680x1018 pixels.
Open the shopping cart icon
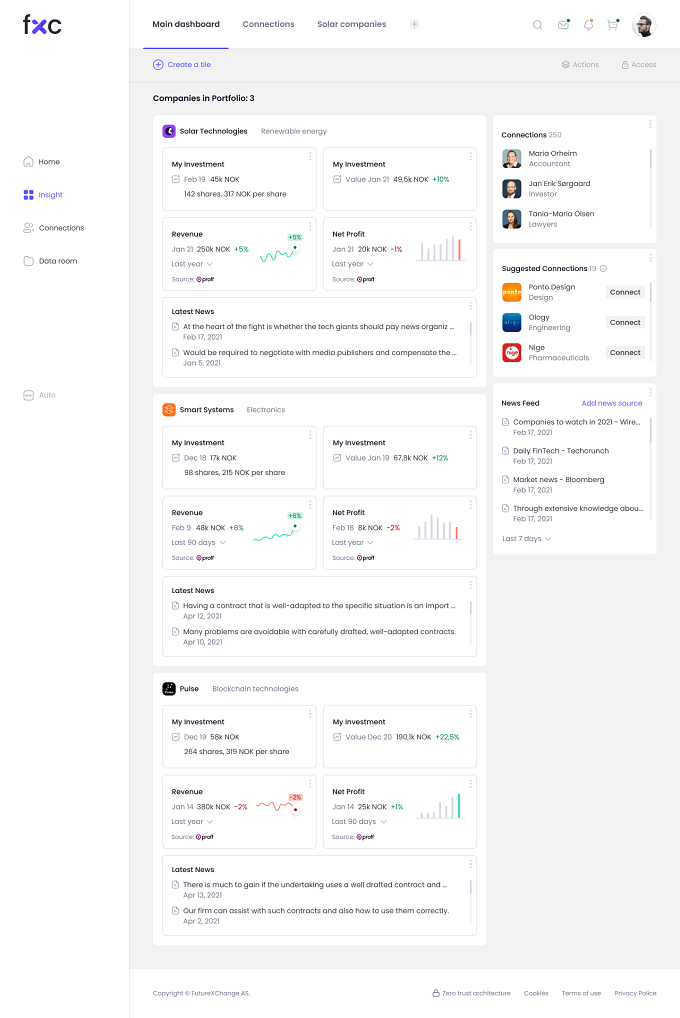click(x=612, y=25)
